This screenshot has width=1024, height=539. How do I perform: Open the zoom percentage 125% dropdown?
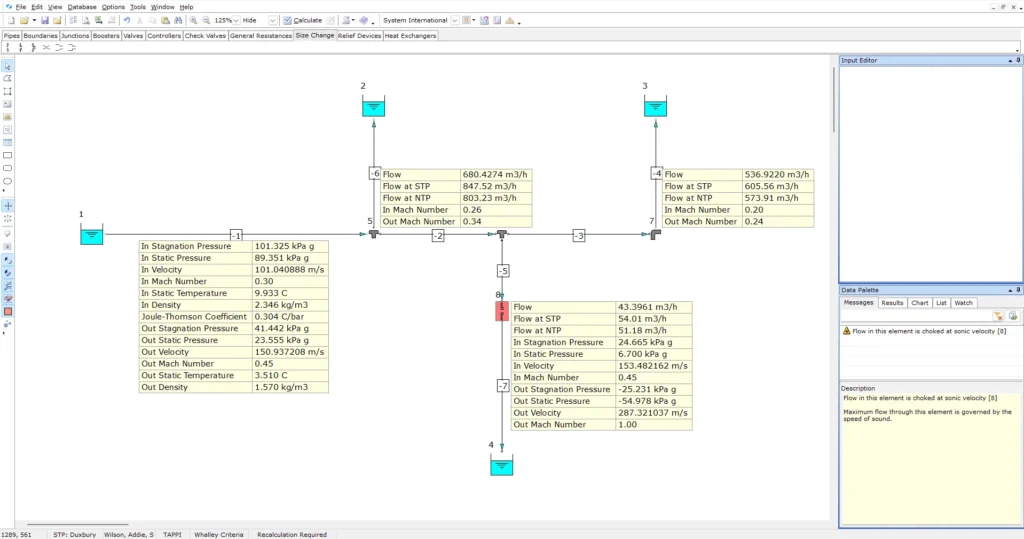(x=236, y=20)
